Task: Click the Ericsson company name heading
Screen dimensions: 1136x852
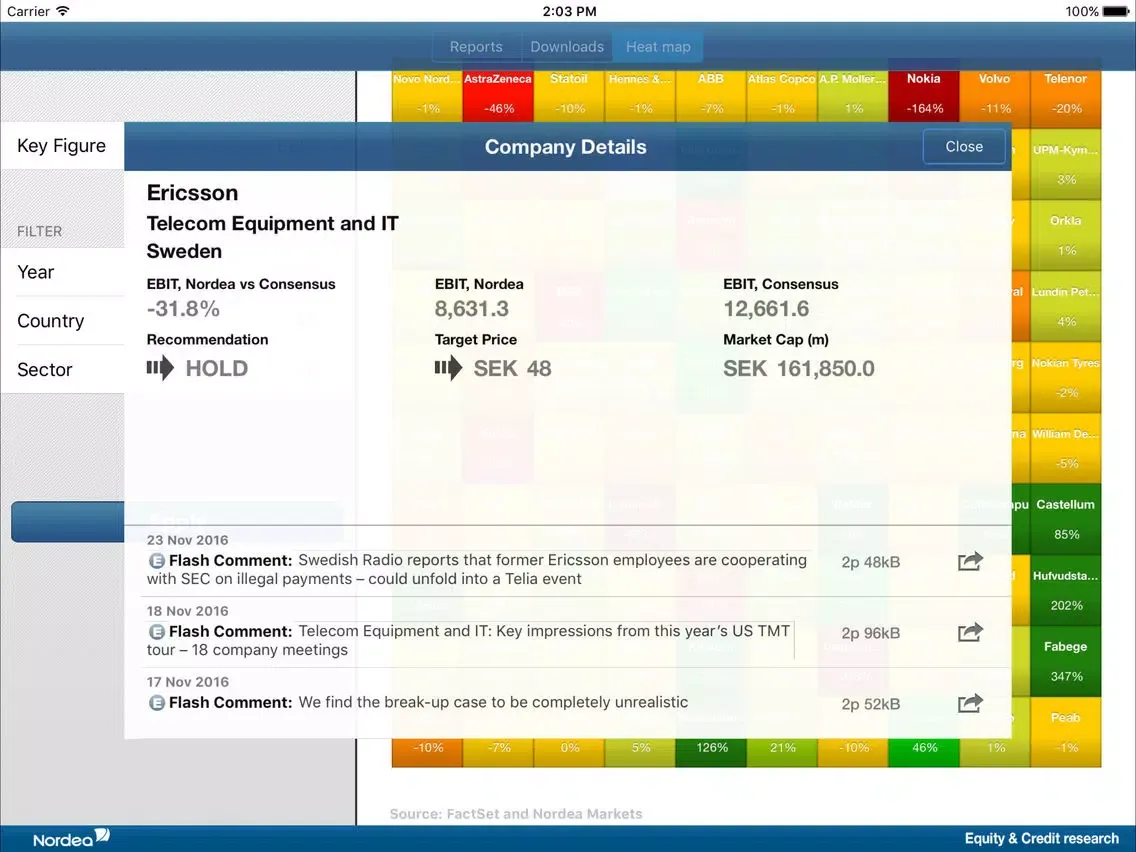Action: pyautogui.click(x=192, y=193)
